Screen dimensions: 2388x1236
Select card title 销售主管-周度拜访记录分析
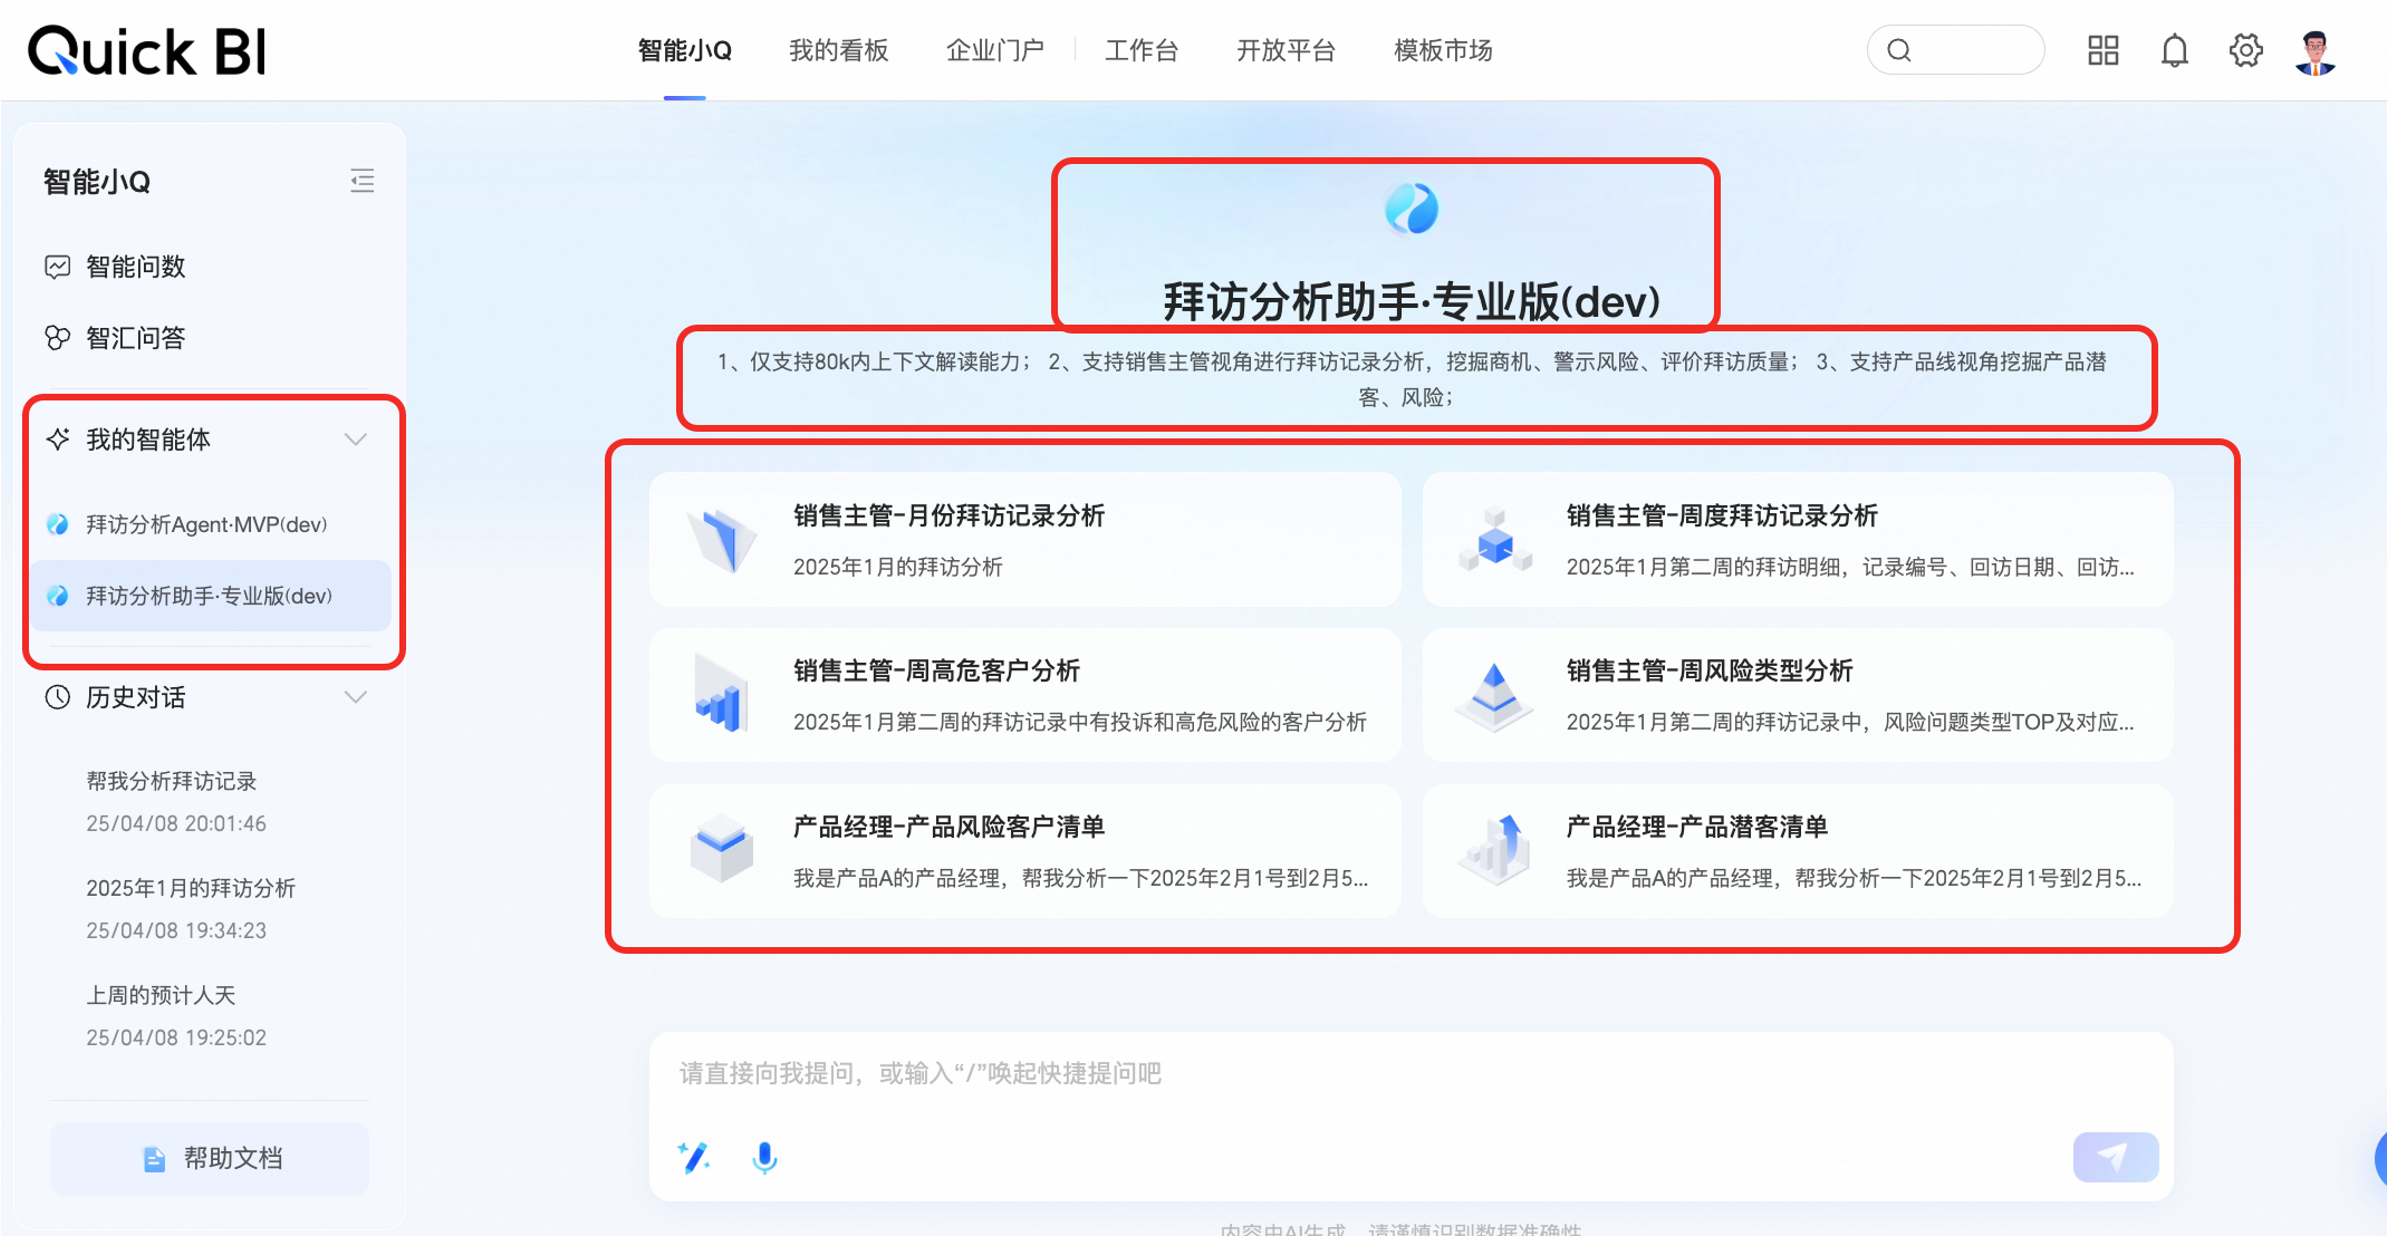pyautogui.click(x=1722, y=516)
